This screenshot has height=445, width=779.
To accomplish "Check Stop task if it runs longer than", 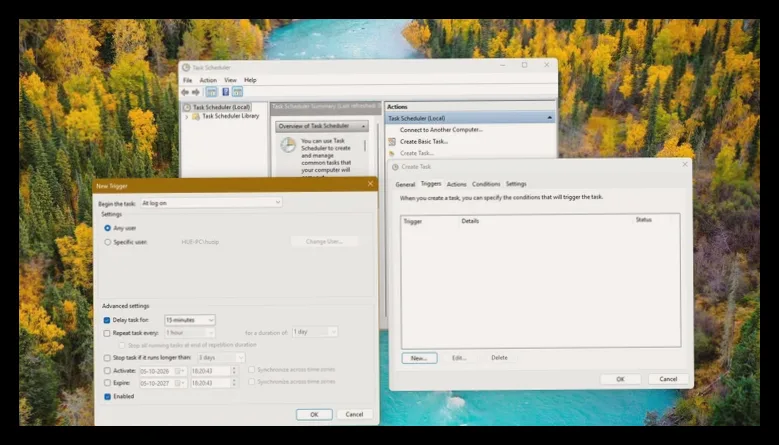I will click(x=107, y=358).
